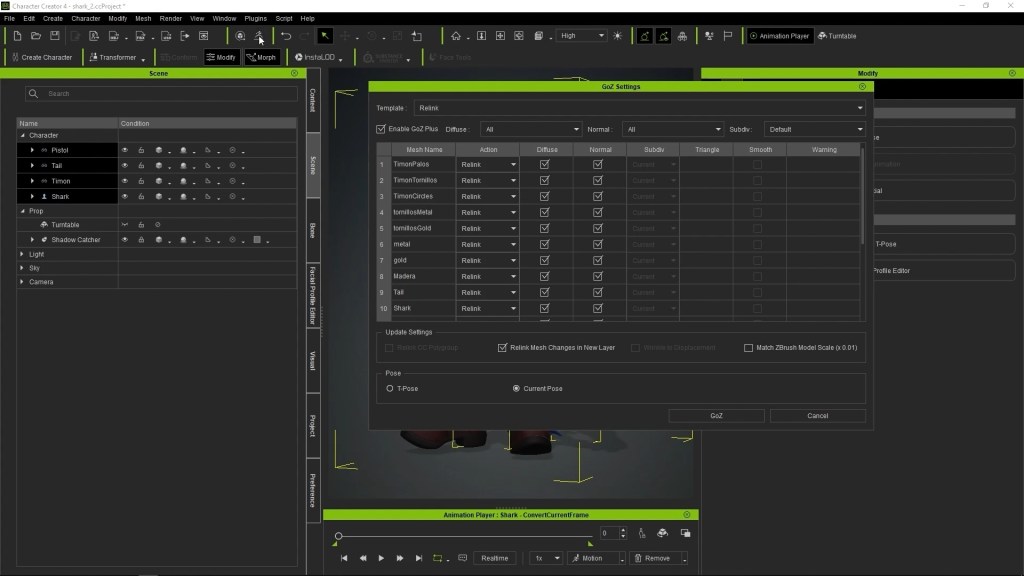The width and height of the screenshot is (1024, 576).
Task: Toggle visibility of Pistol
Action: (125, 150)
